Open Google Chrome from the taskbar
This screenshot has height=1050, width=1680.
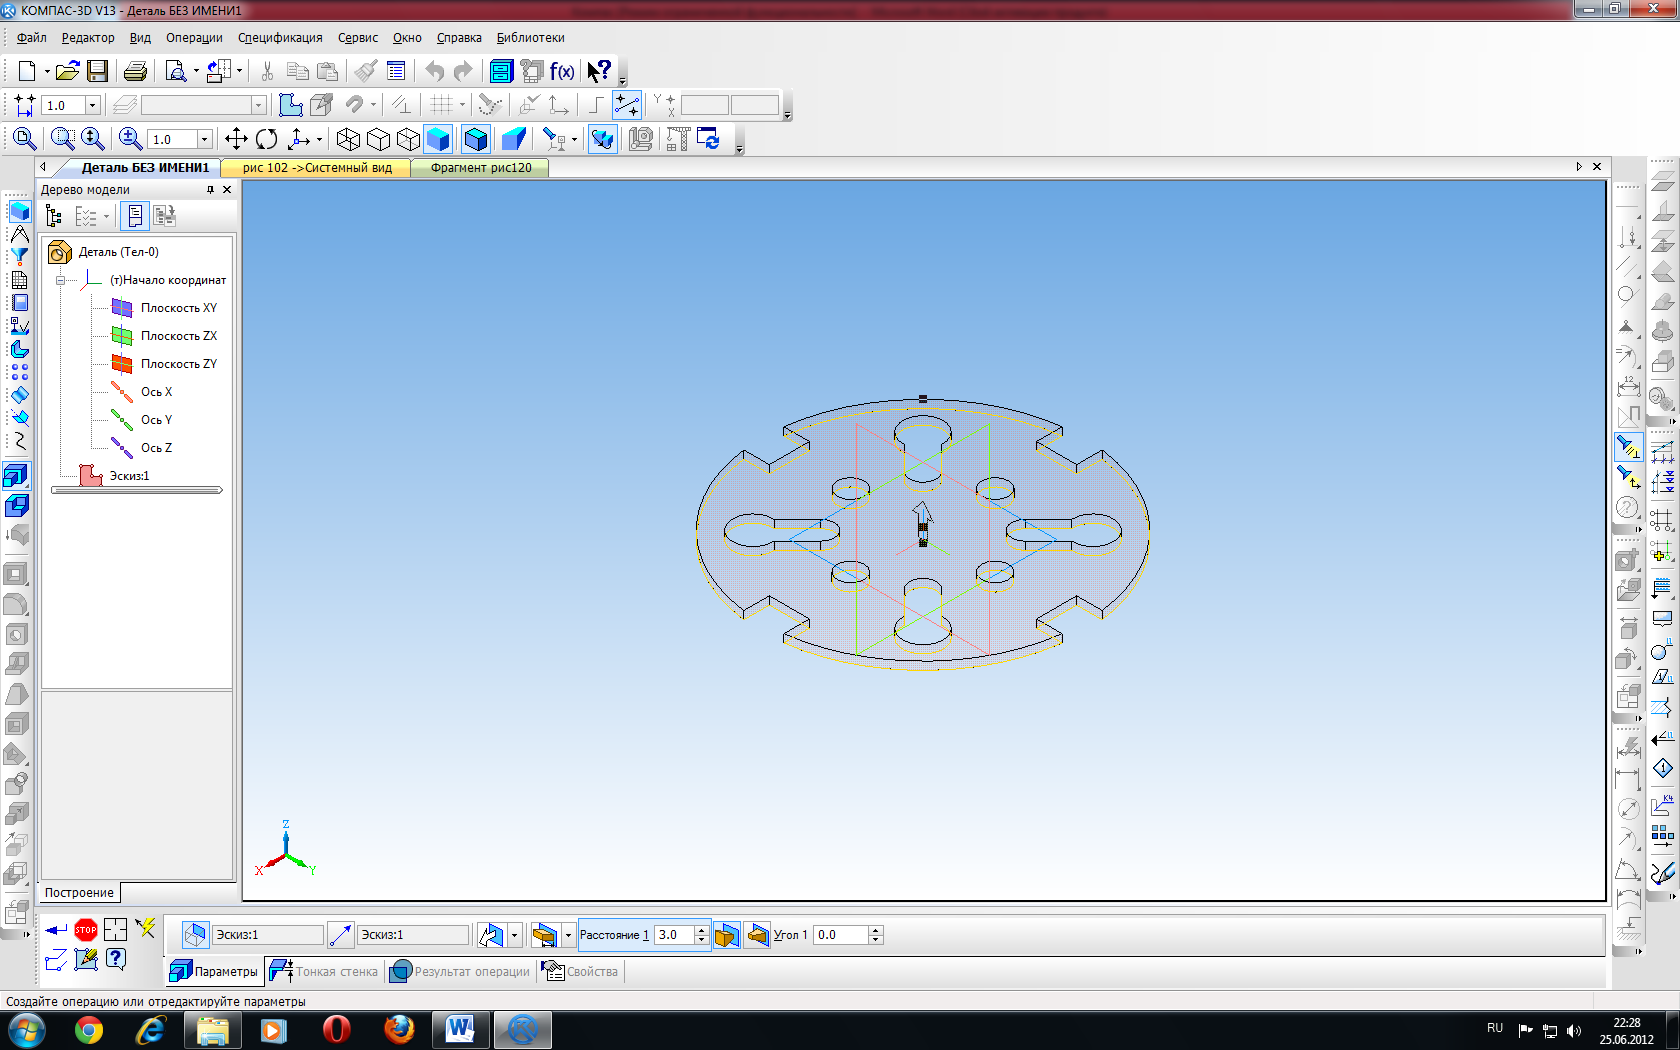[x=89, y=1030]
